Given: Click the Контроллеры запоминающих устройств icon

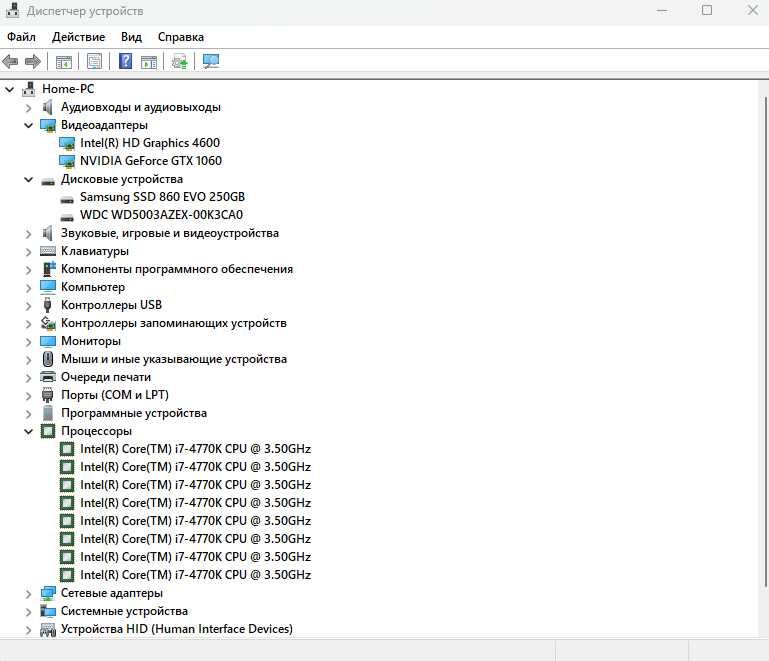Looking at the screenshot, I should 48,323.
